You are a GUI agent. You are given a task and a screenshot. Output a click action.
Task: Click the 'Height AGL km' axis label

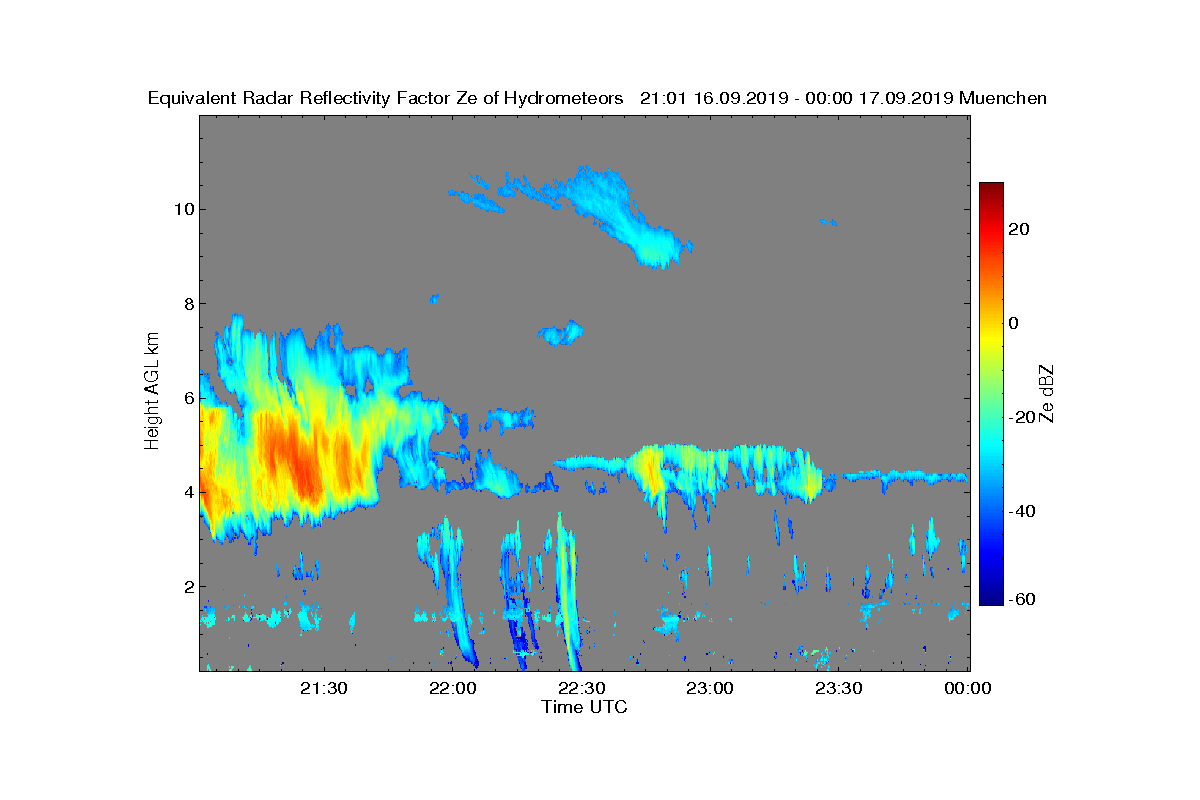pos(152,393)
